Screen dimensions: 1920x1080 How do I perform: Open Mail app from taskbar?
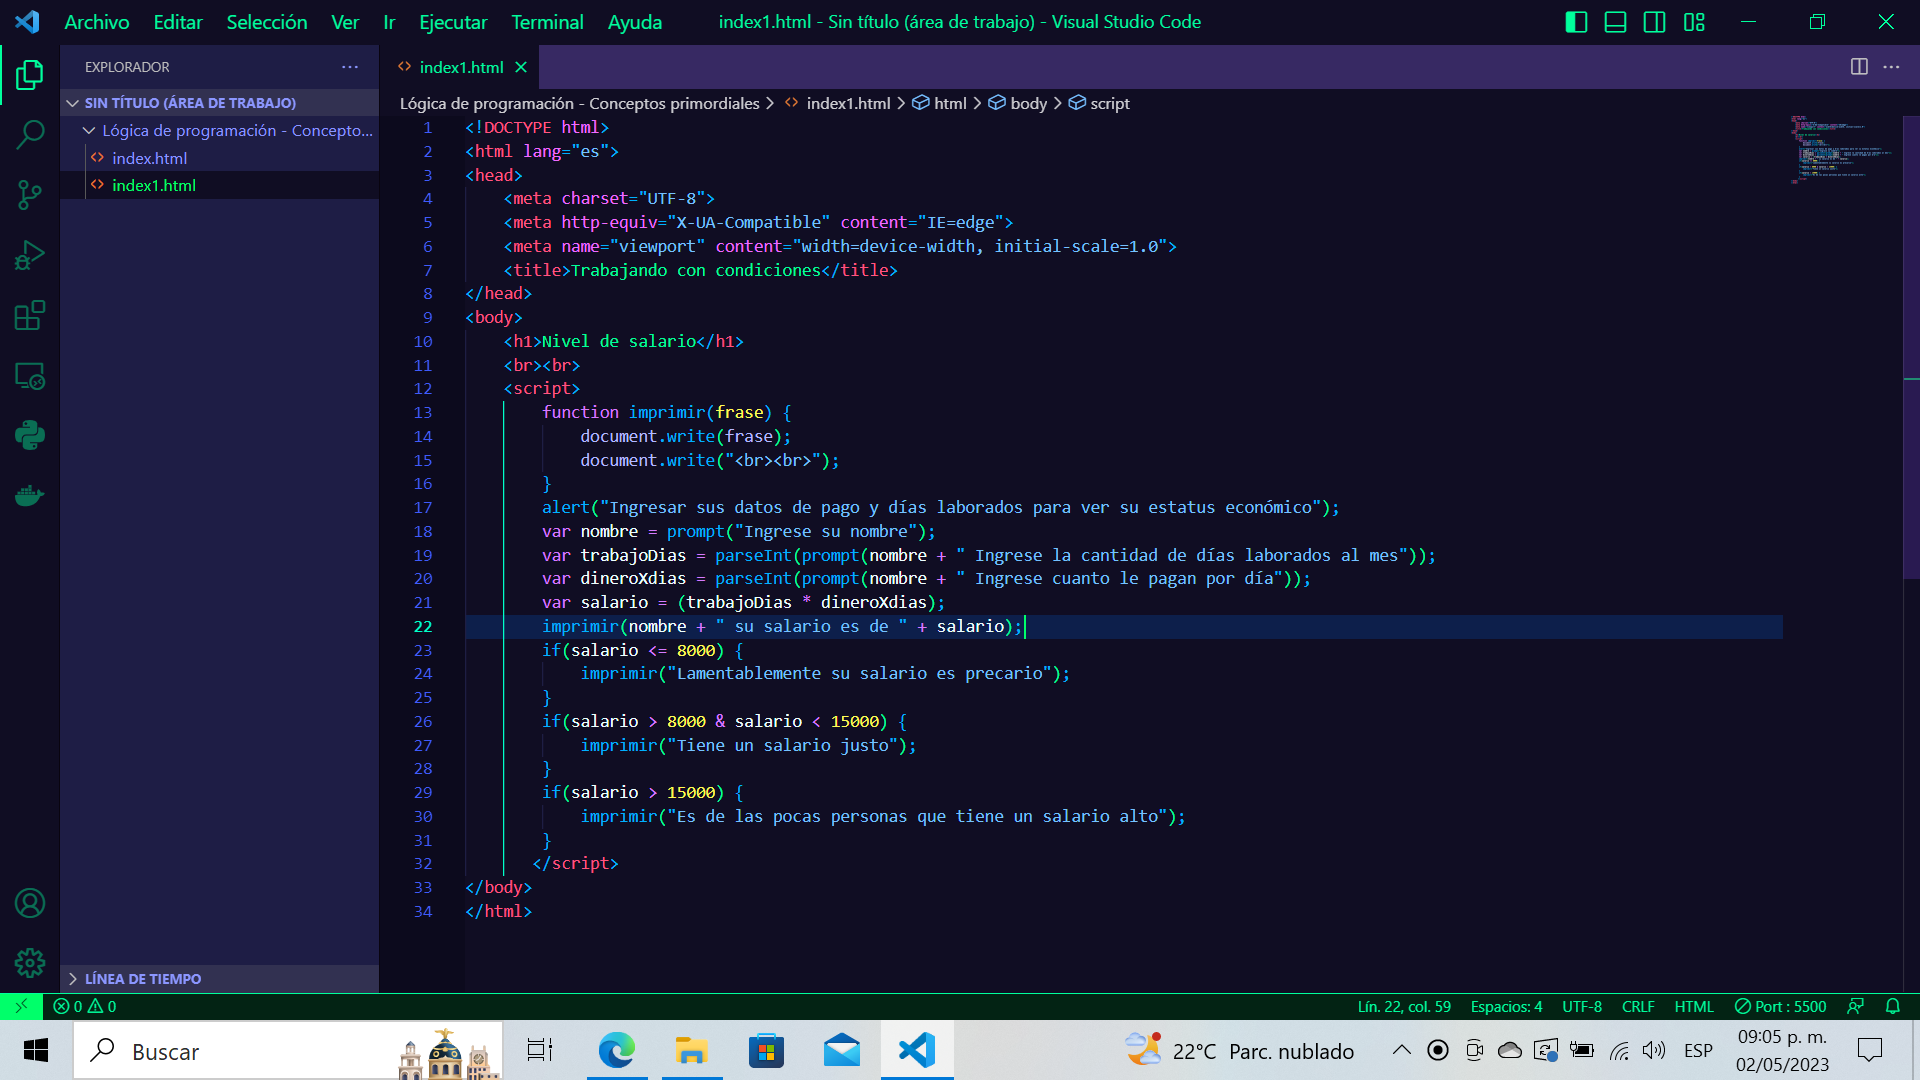pos(842,1050)
